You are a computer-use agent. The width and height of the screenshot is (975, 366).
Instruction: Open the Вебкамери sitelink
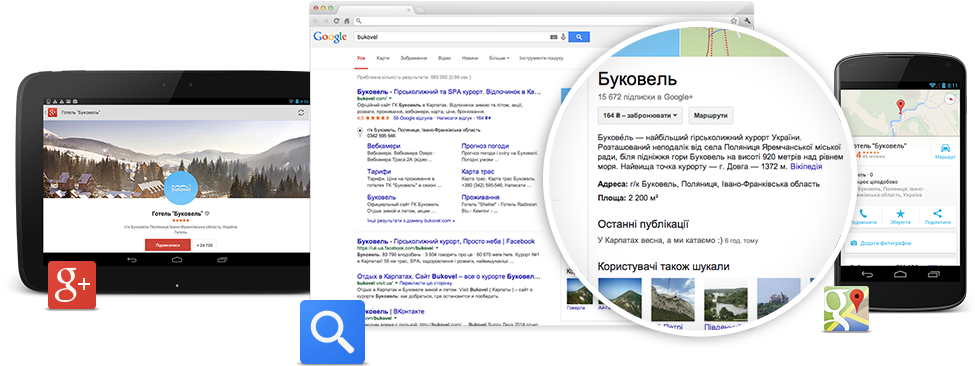pos(384,146)
